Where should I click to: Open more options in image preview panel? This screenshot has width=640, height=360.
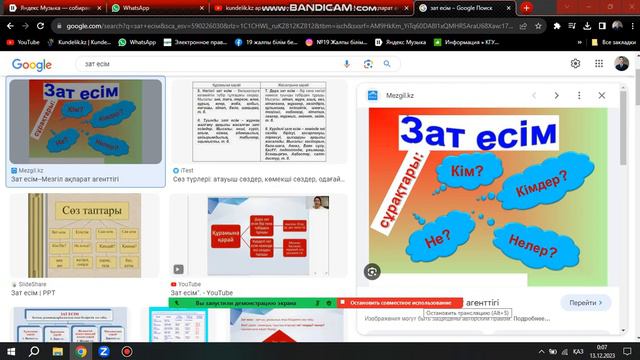[x=579, y=95]
